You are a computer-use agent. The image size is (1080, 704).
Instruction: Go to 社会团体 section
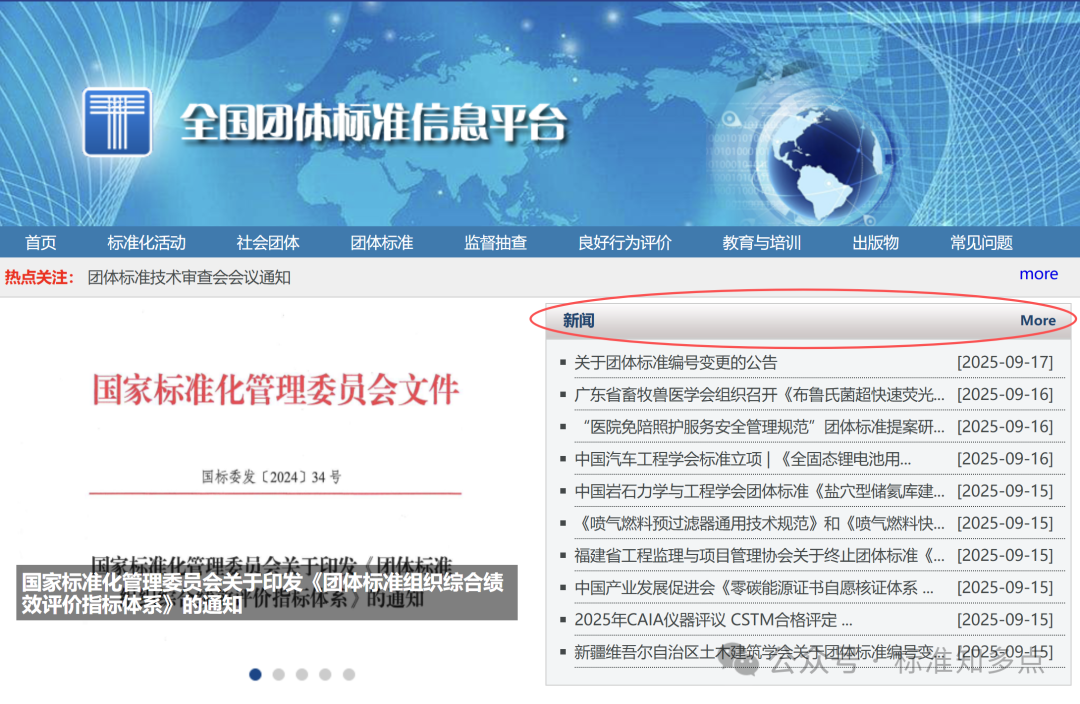point(268,242)
